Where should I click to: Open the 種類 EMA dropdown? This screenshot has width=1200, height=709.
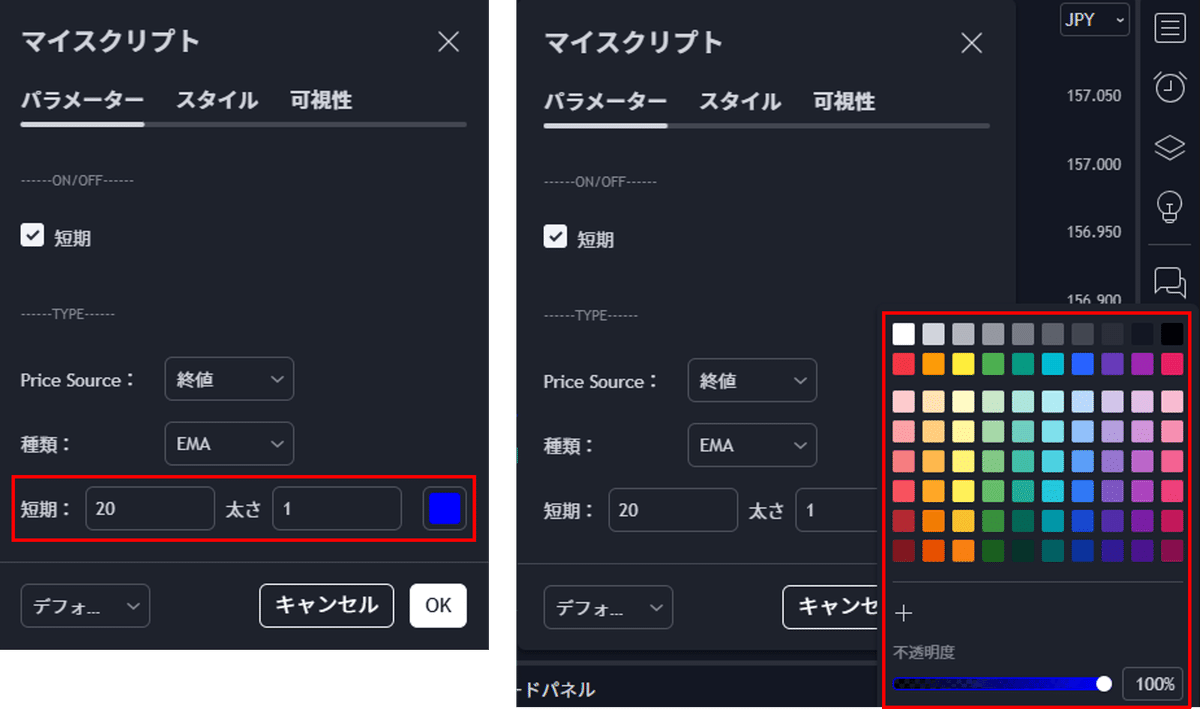[x=229, y=443]
